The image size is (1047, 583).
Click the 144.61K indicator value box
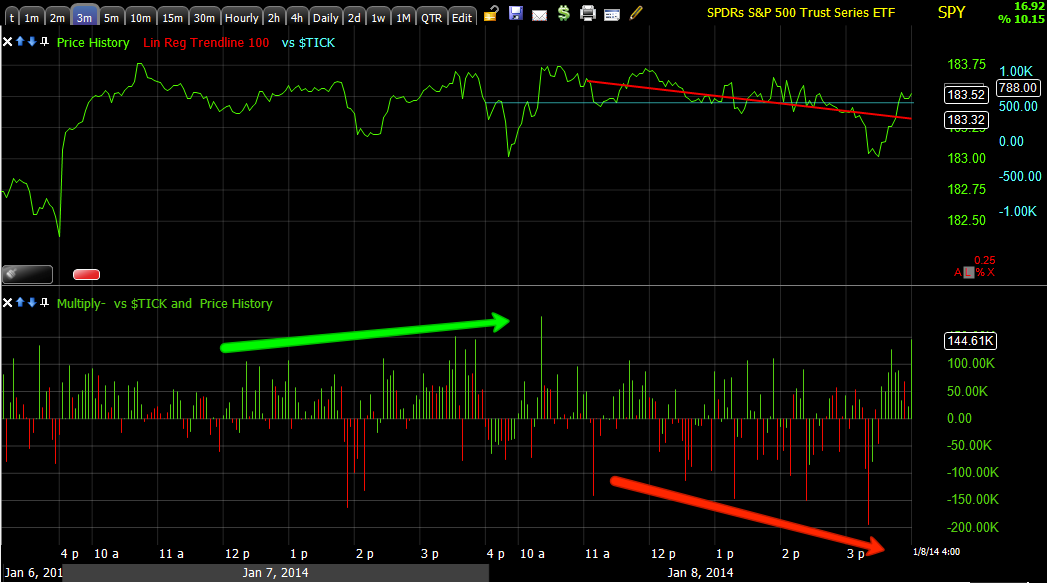(971, 341)
